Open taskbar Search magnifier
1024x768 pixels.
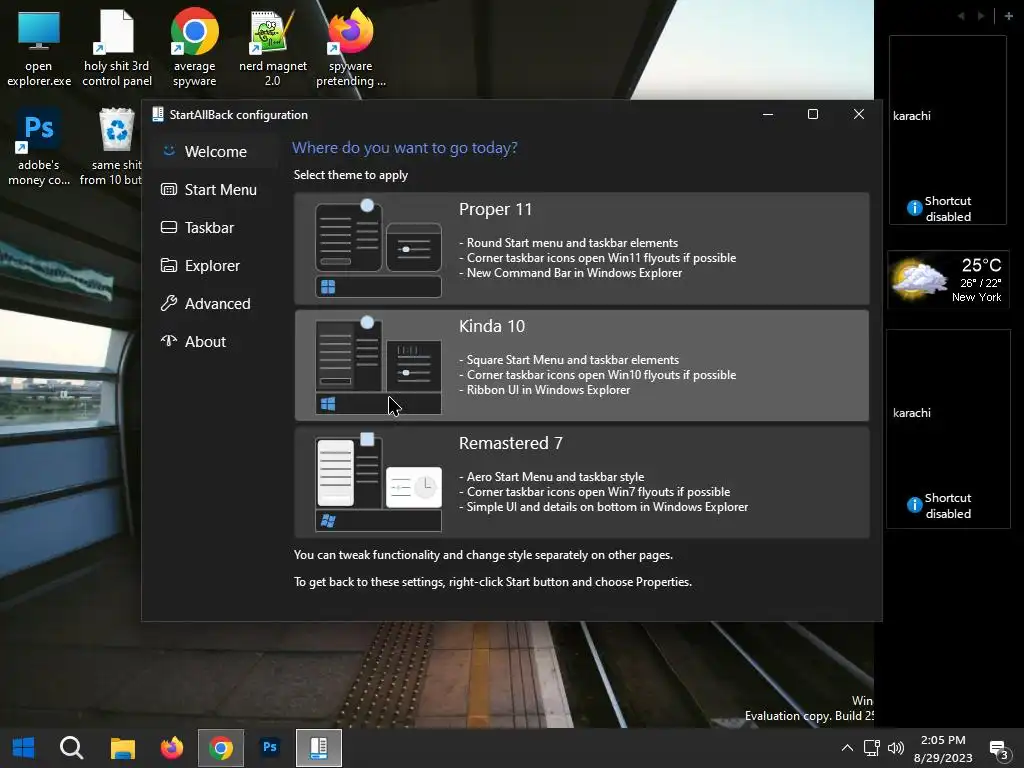pos(72,748)
